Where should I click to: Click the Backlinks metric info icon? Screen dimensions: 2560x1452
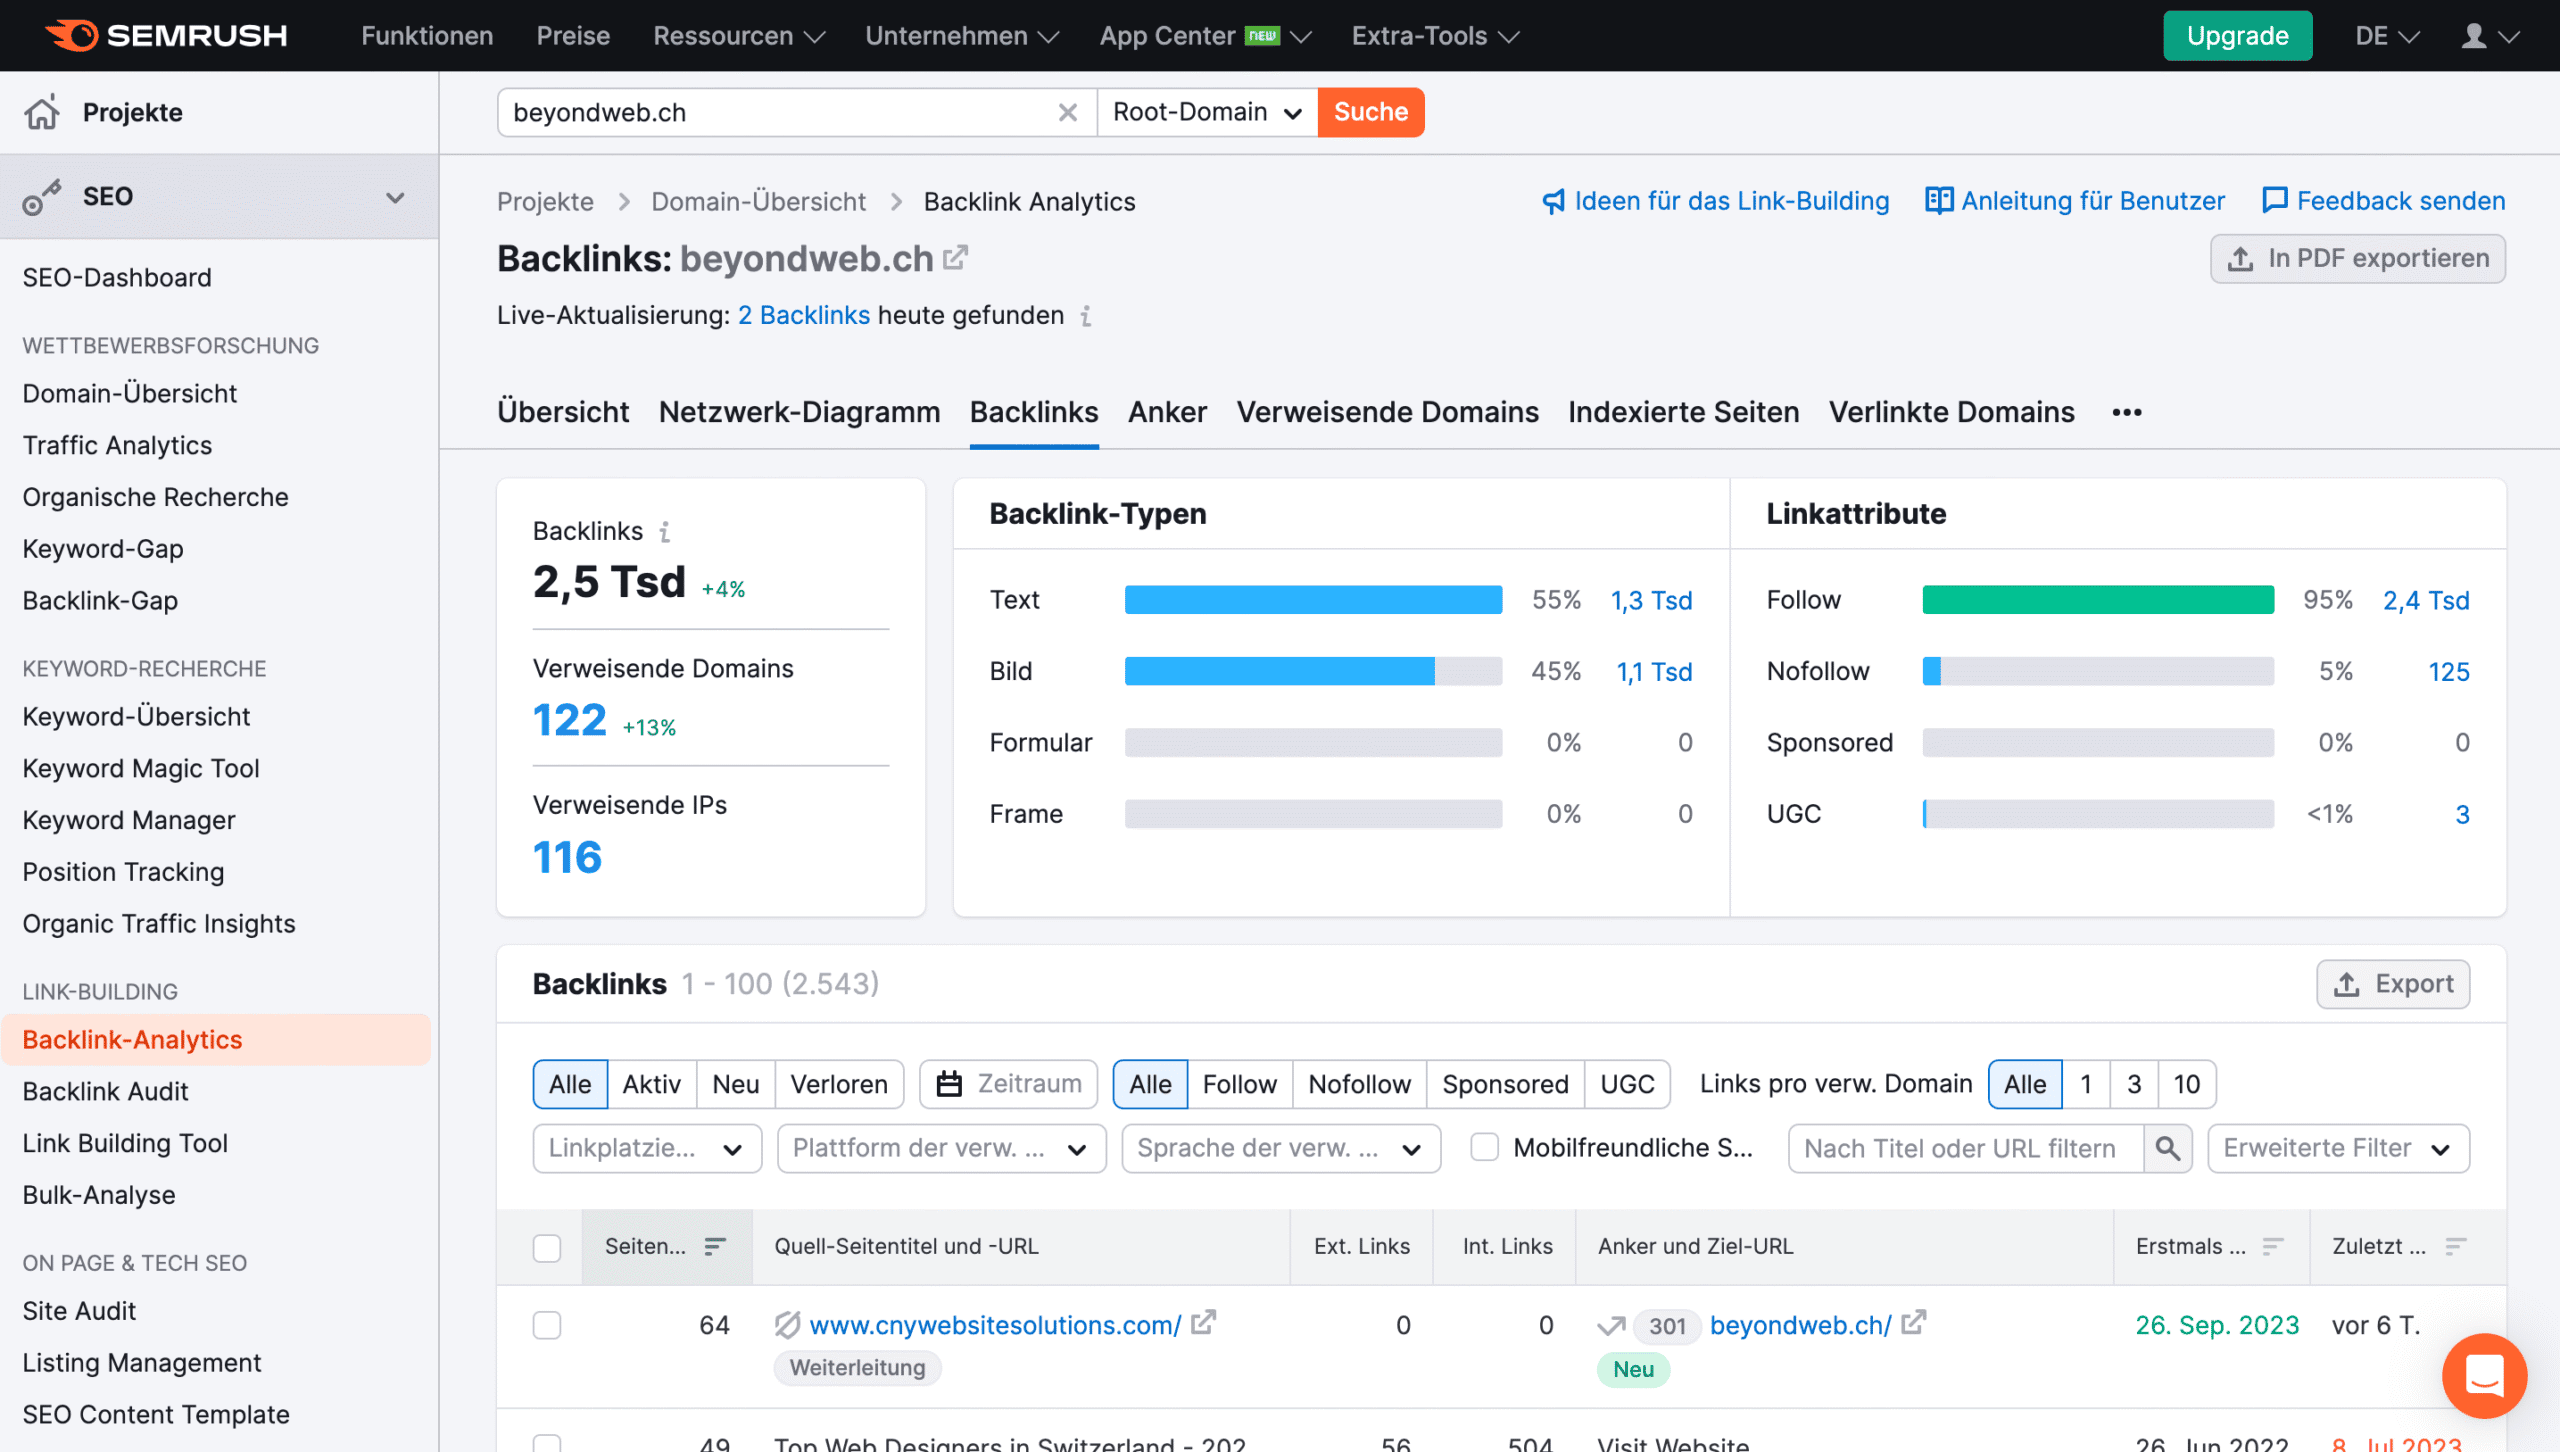pos(665,532)
